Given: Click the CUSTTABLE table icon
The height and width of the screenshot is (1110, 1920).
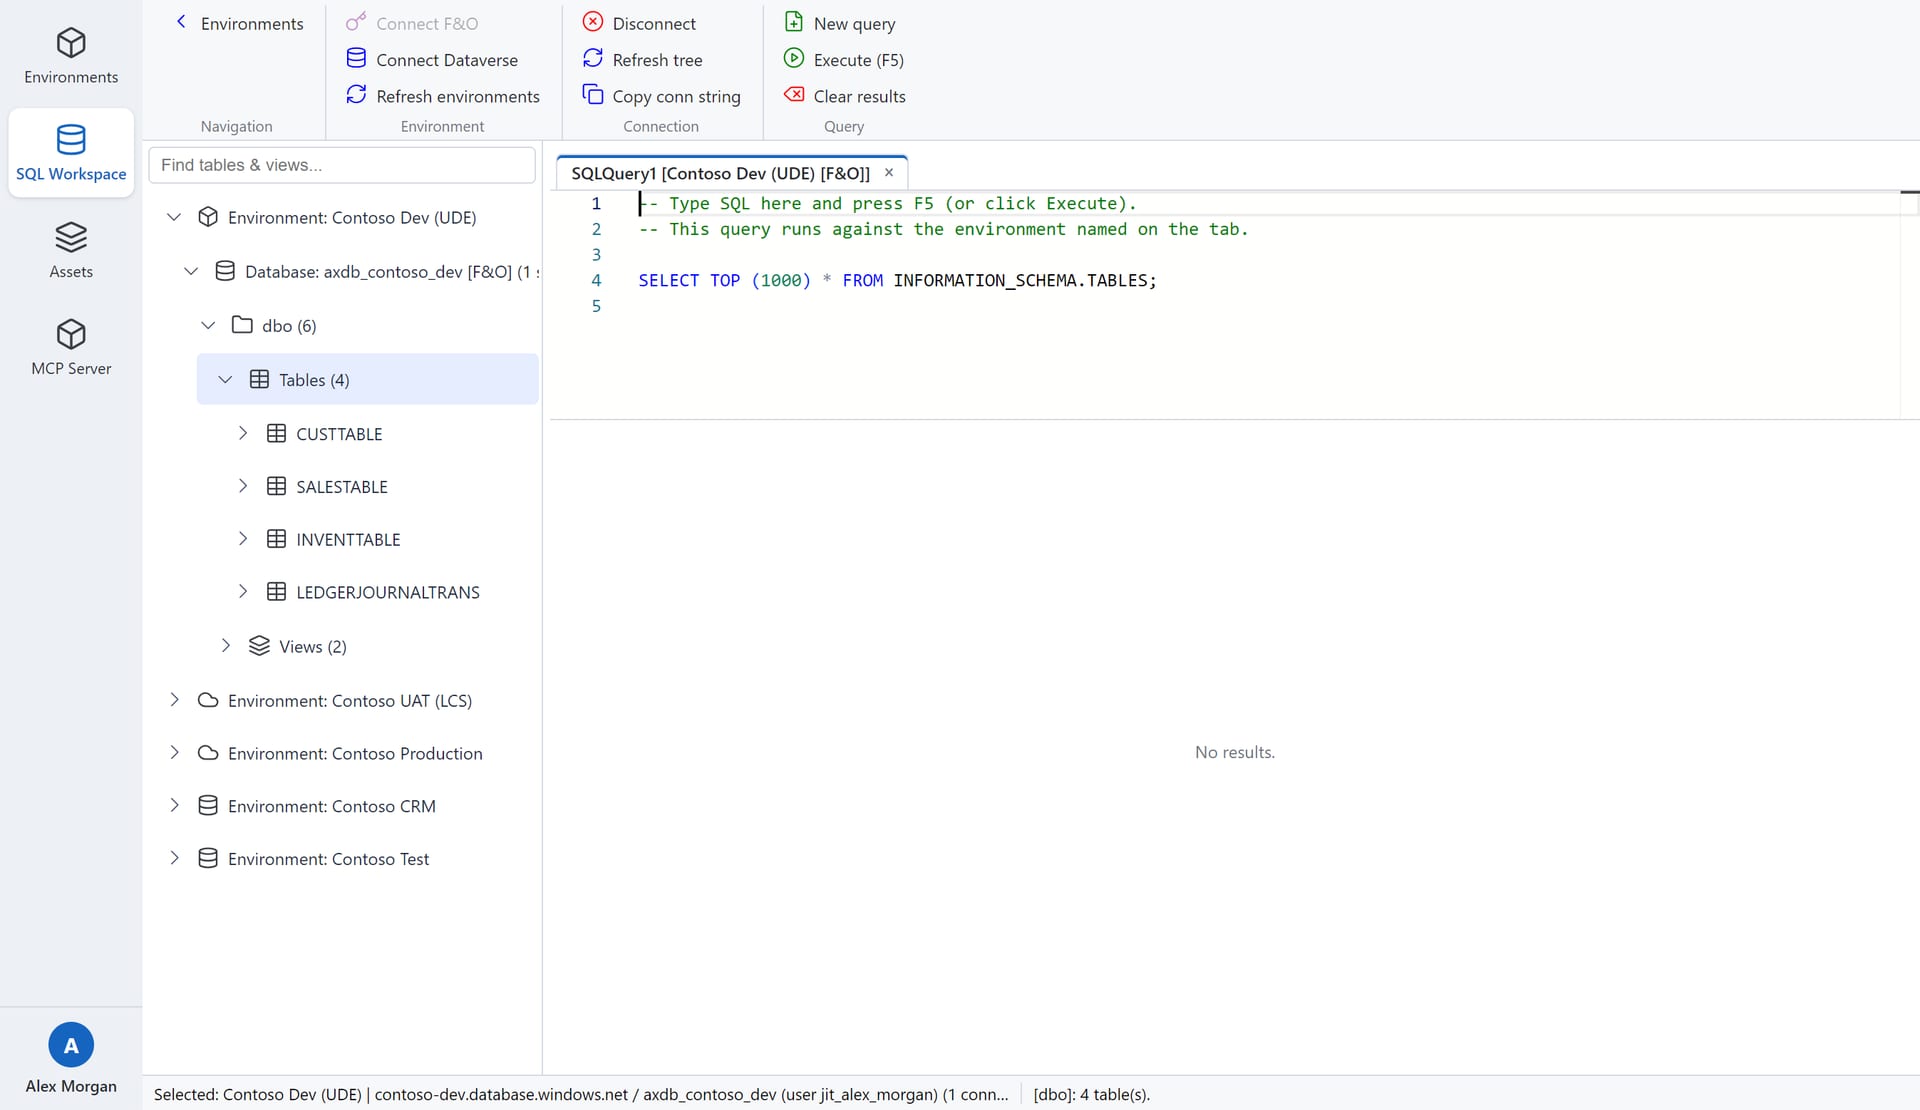Looking at the screenshot, I should tap(276, 433).
